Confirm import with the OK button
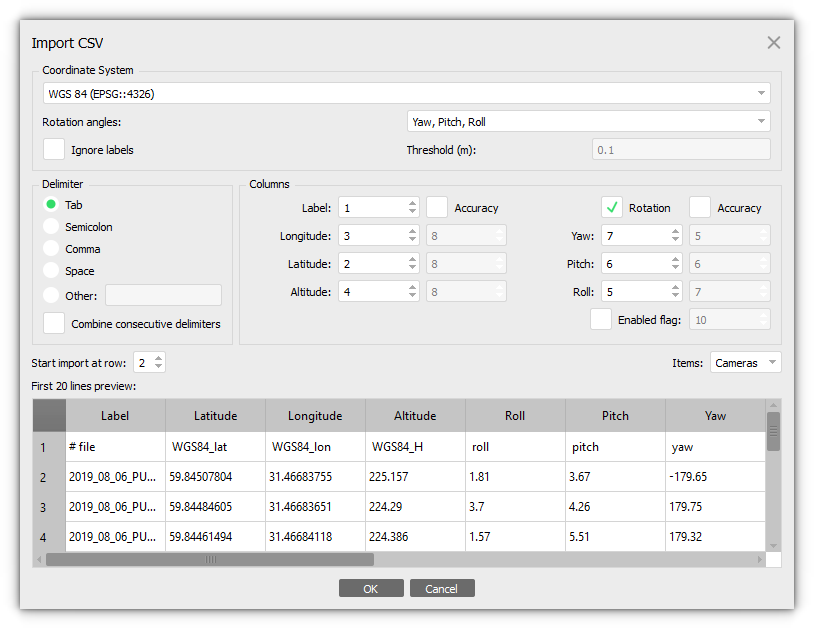Image resolution: width=814 pixels, height=628 pixels. pyautogui.click(x=371, y=588)
